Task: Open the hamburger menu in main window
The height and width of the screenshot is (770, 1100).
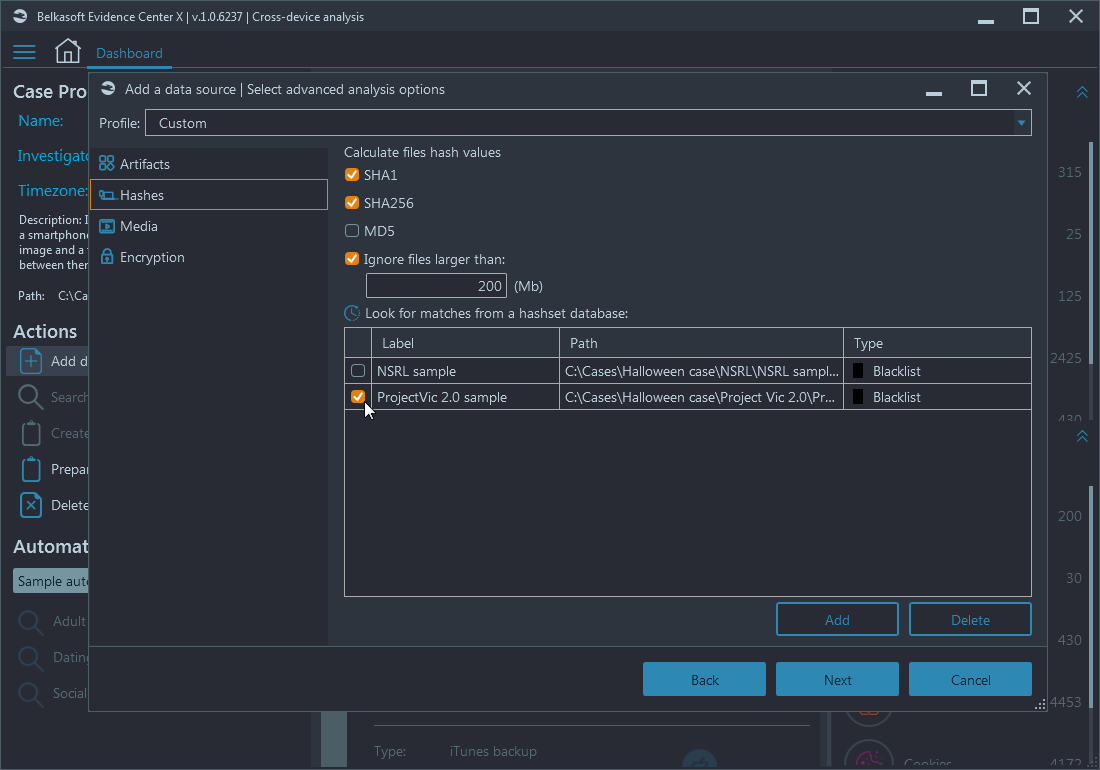Action: click(24, 52)
